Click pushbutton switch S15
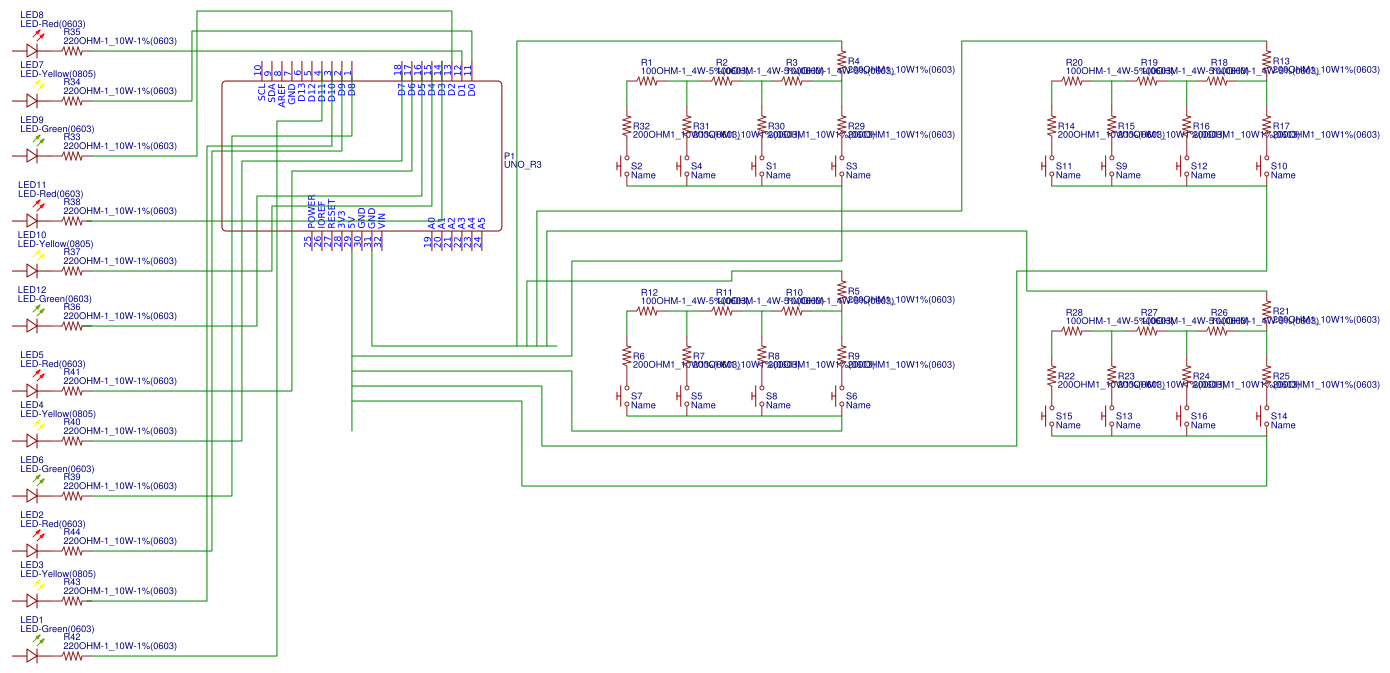The width and height of the screenshot is (1390, 673). tap(1049, 415)
